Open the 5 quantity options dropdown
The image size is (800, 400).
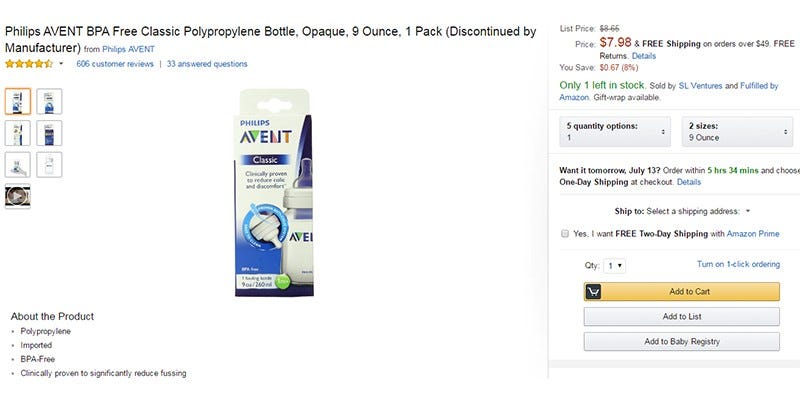[x=615, y=132]
